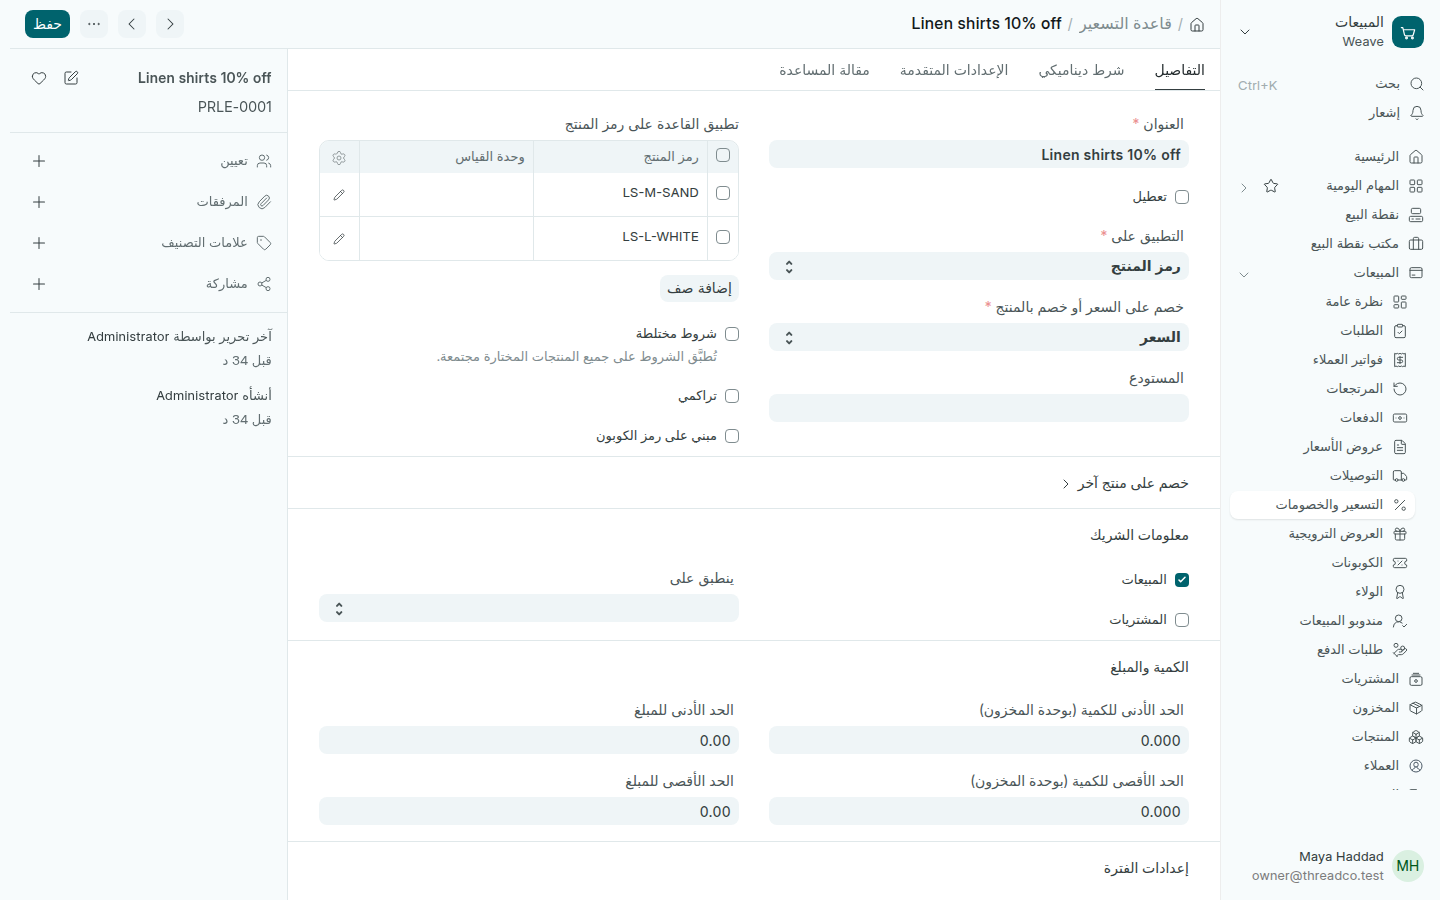Click the العنوان title input field

[x=979, y=154]
